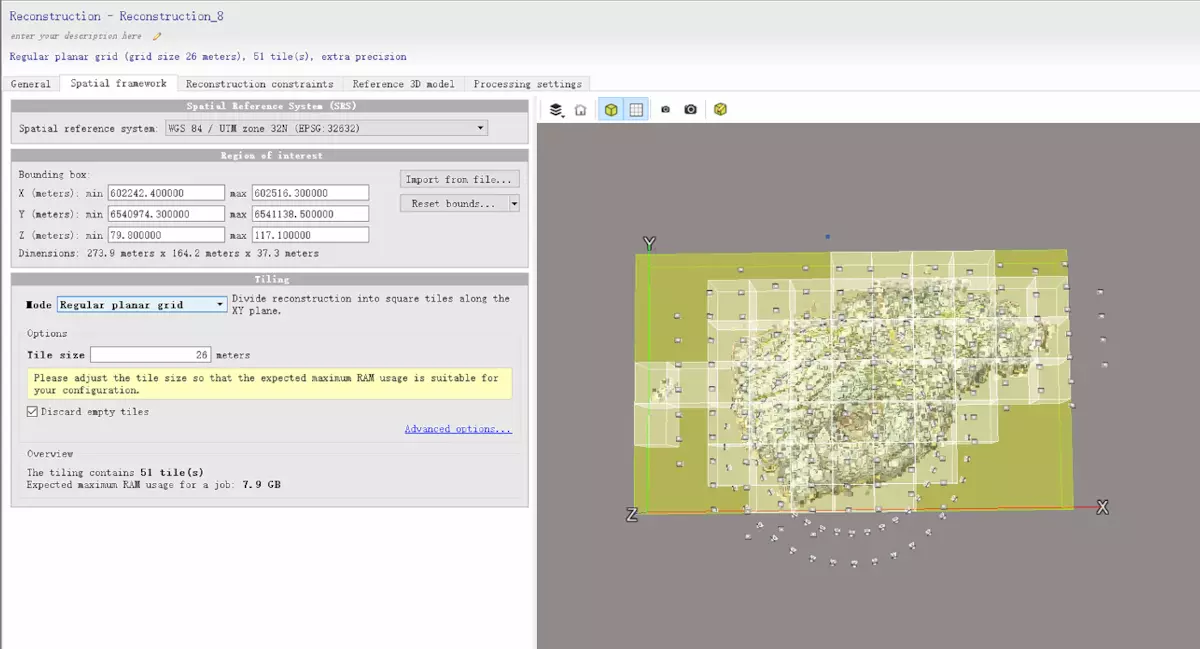Screen dimensions: 1200x649
Task: Toggle the tiling grid display icon
Action: tap(635, 110)
